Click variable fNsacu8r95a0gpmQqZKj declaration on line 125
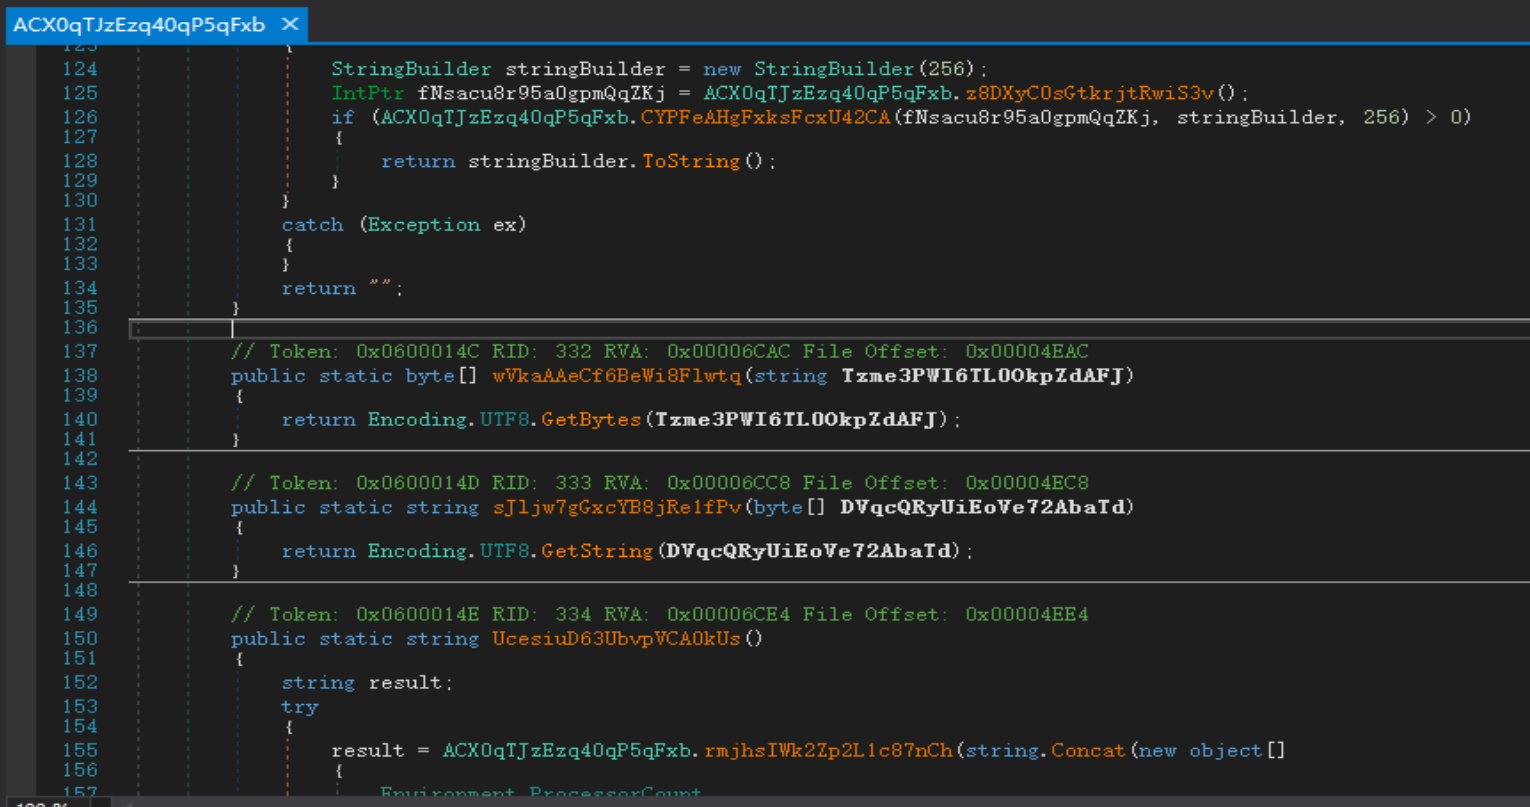The height and width of the screenshot is (807, 1530). [x=542, y=93]
